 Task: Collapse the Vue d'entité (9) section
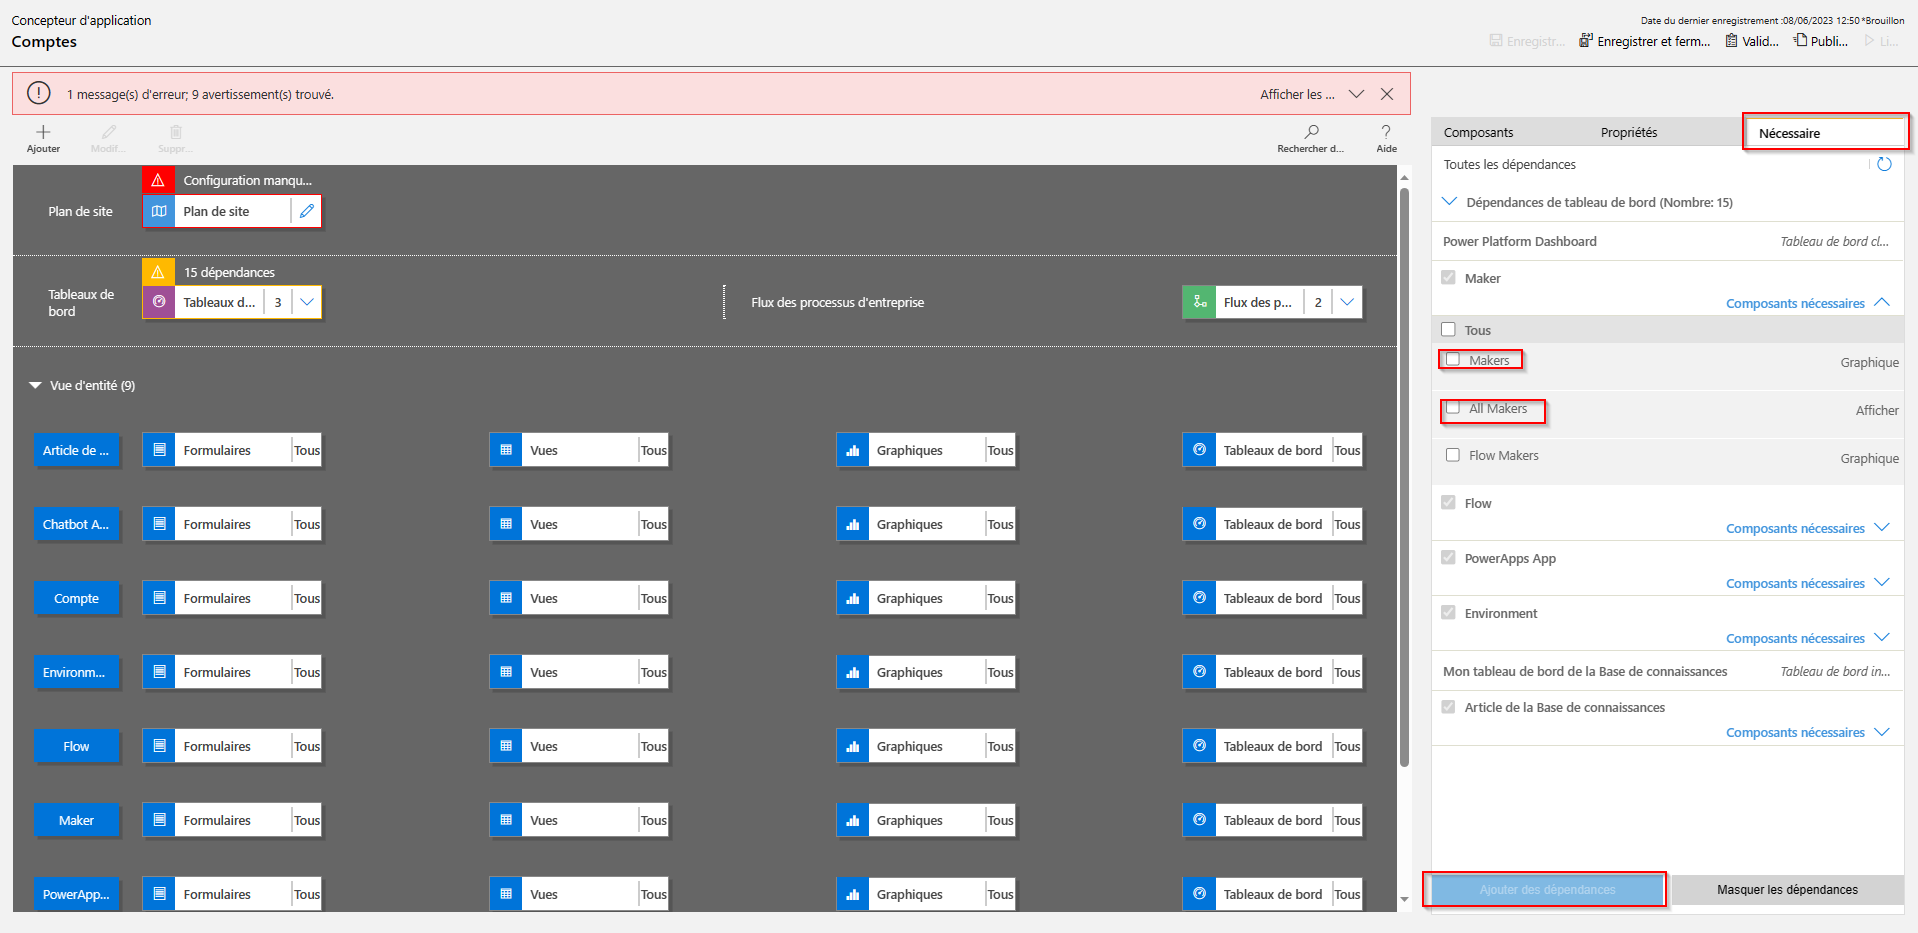click(x=36, y=385)
